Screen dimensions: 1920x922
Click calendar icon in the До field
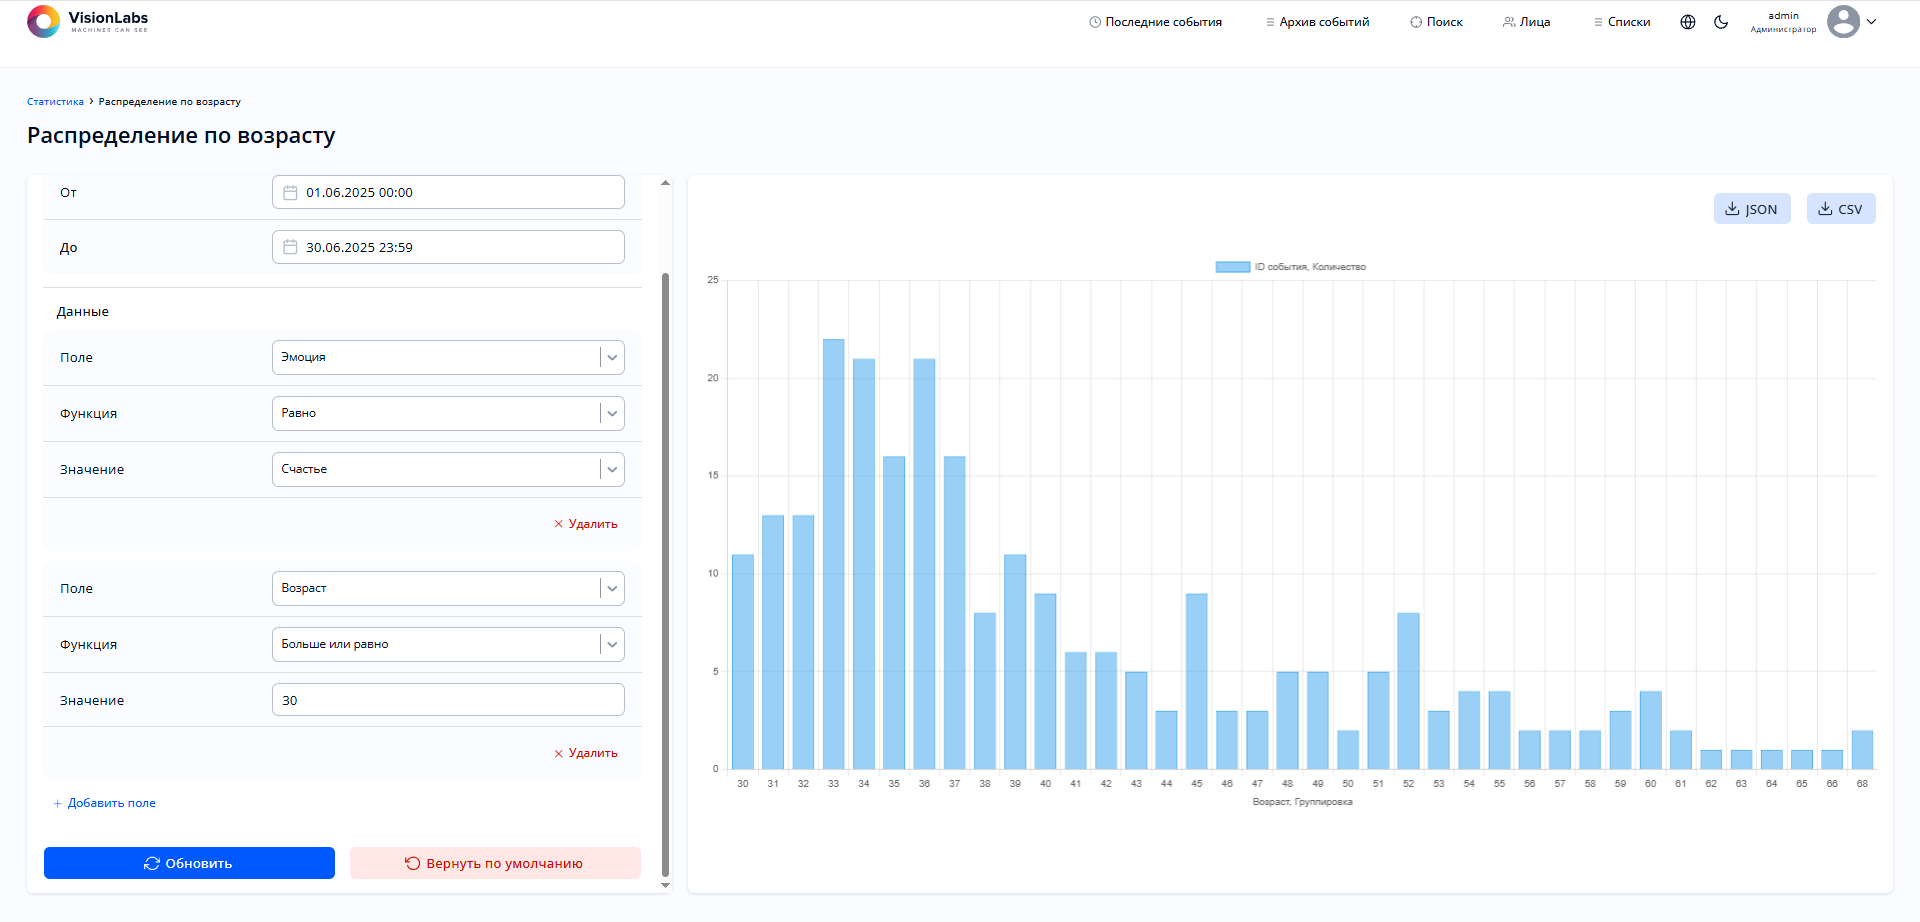click(290, 248)
